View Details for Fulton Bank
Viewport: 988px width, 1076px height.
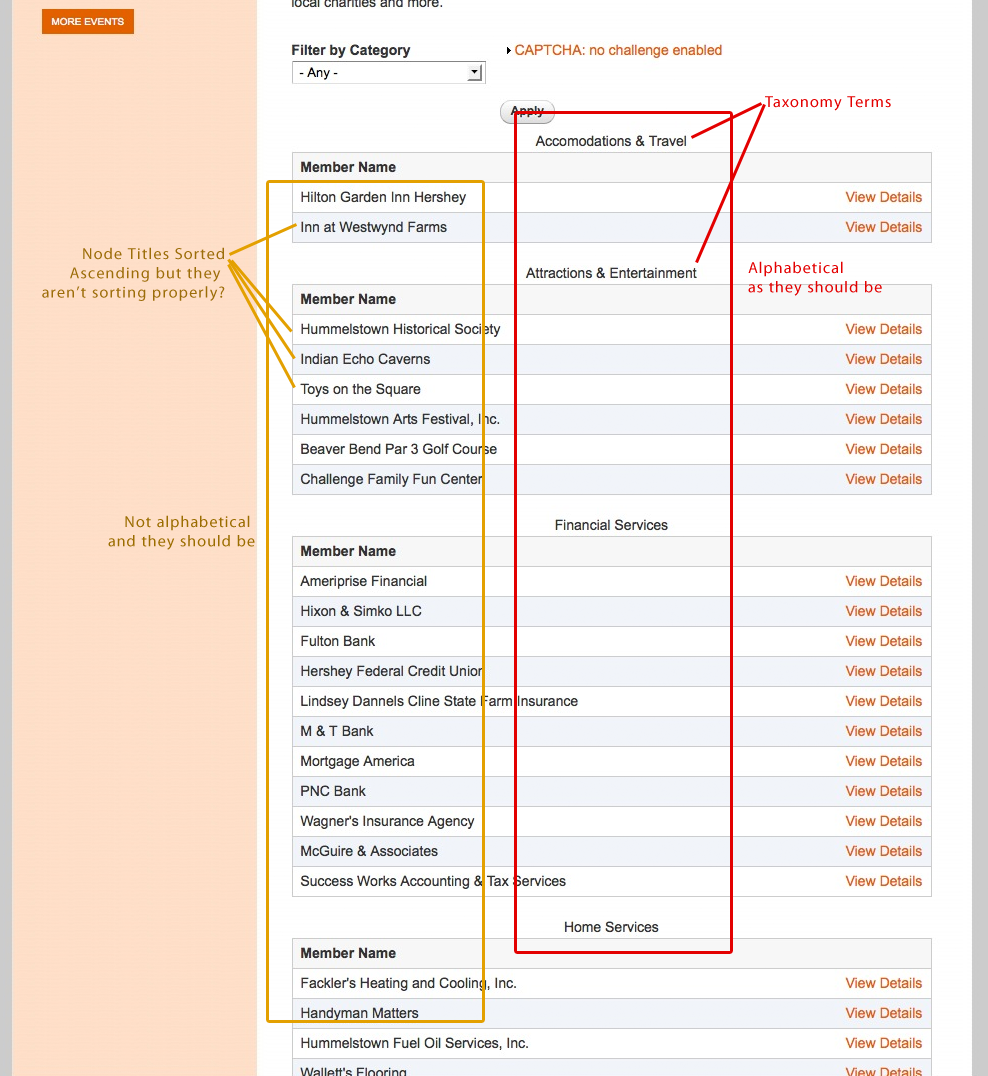883,641
